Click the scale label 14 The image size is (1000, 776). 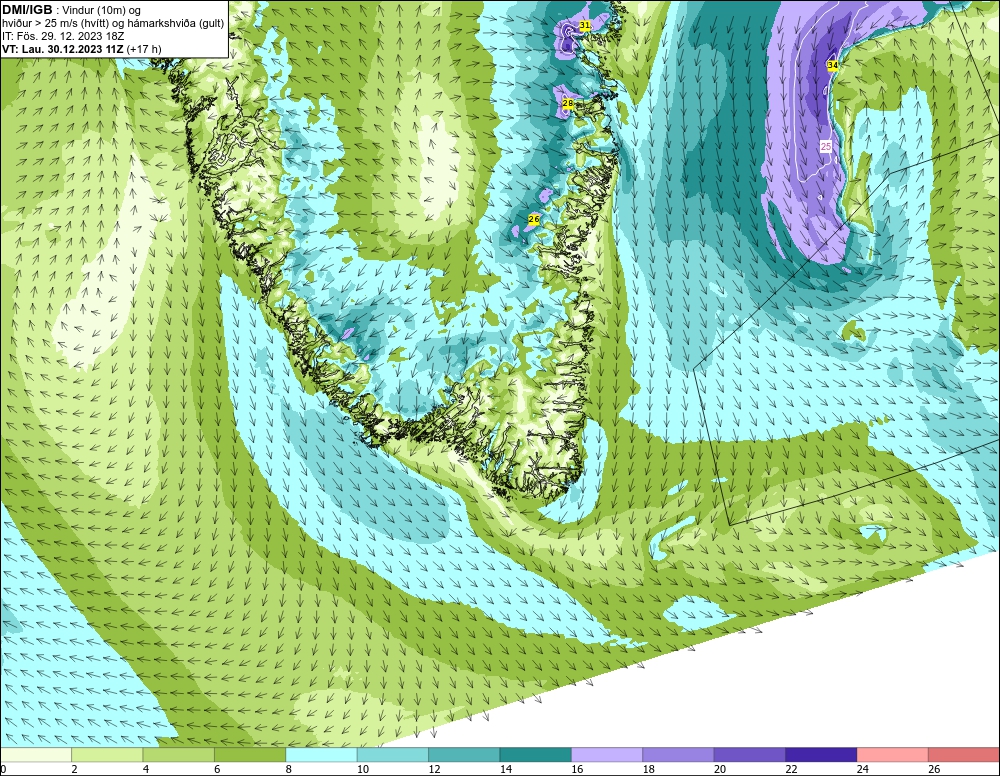tap(506, 769)
